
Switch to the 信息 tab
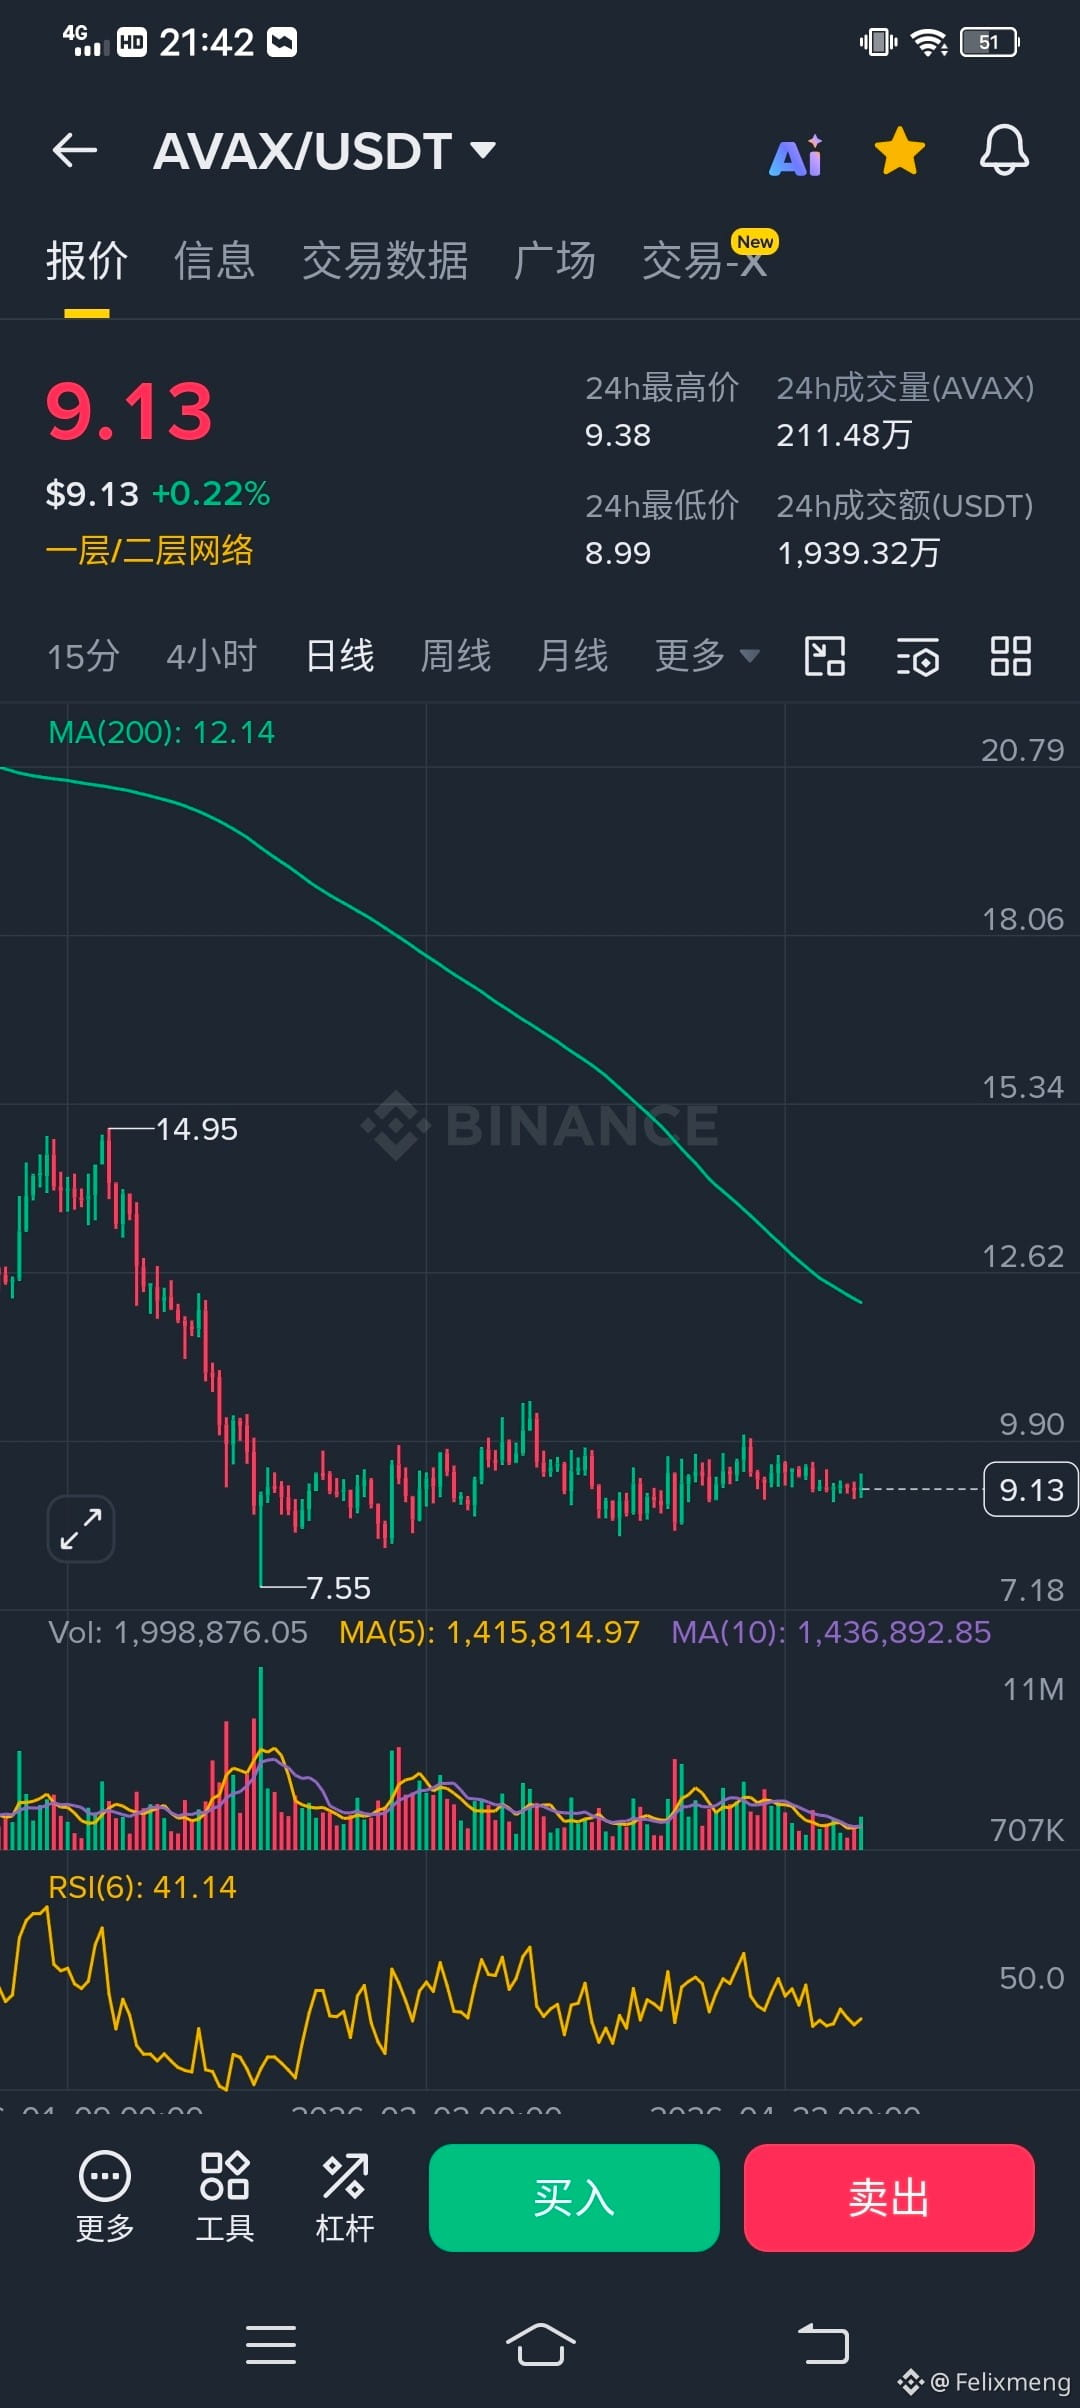[215, 261]
